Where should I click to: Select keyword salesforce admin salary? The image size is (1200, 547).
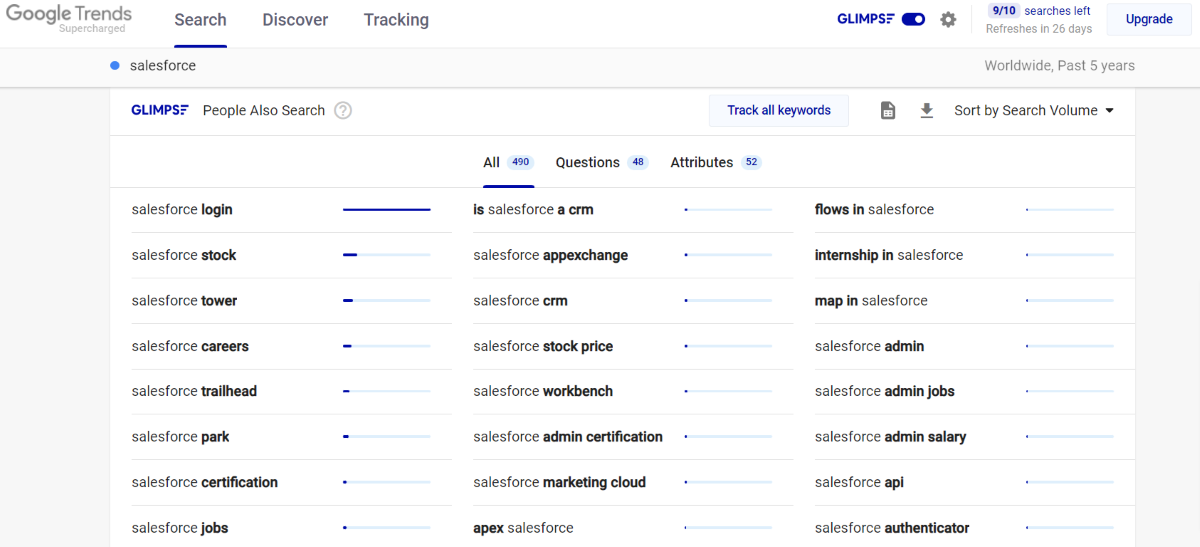[891, 437]
